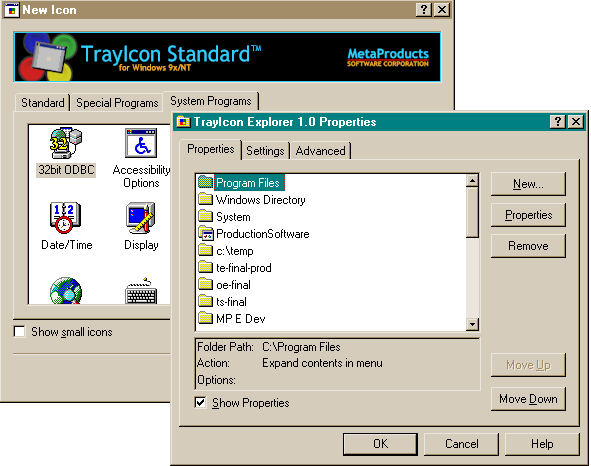Select the keyboard icon in the list
Viewport: 591px width, 466px height.
point(141,292)
